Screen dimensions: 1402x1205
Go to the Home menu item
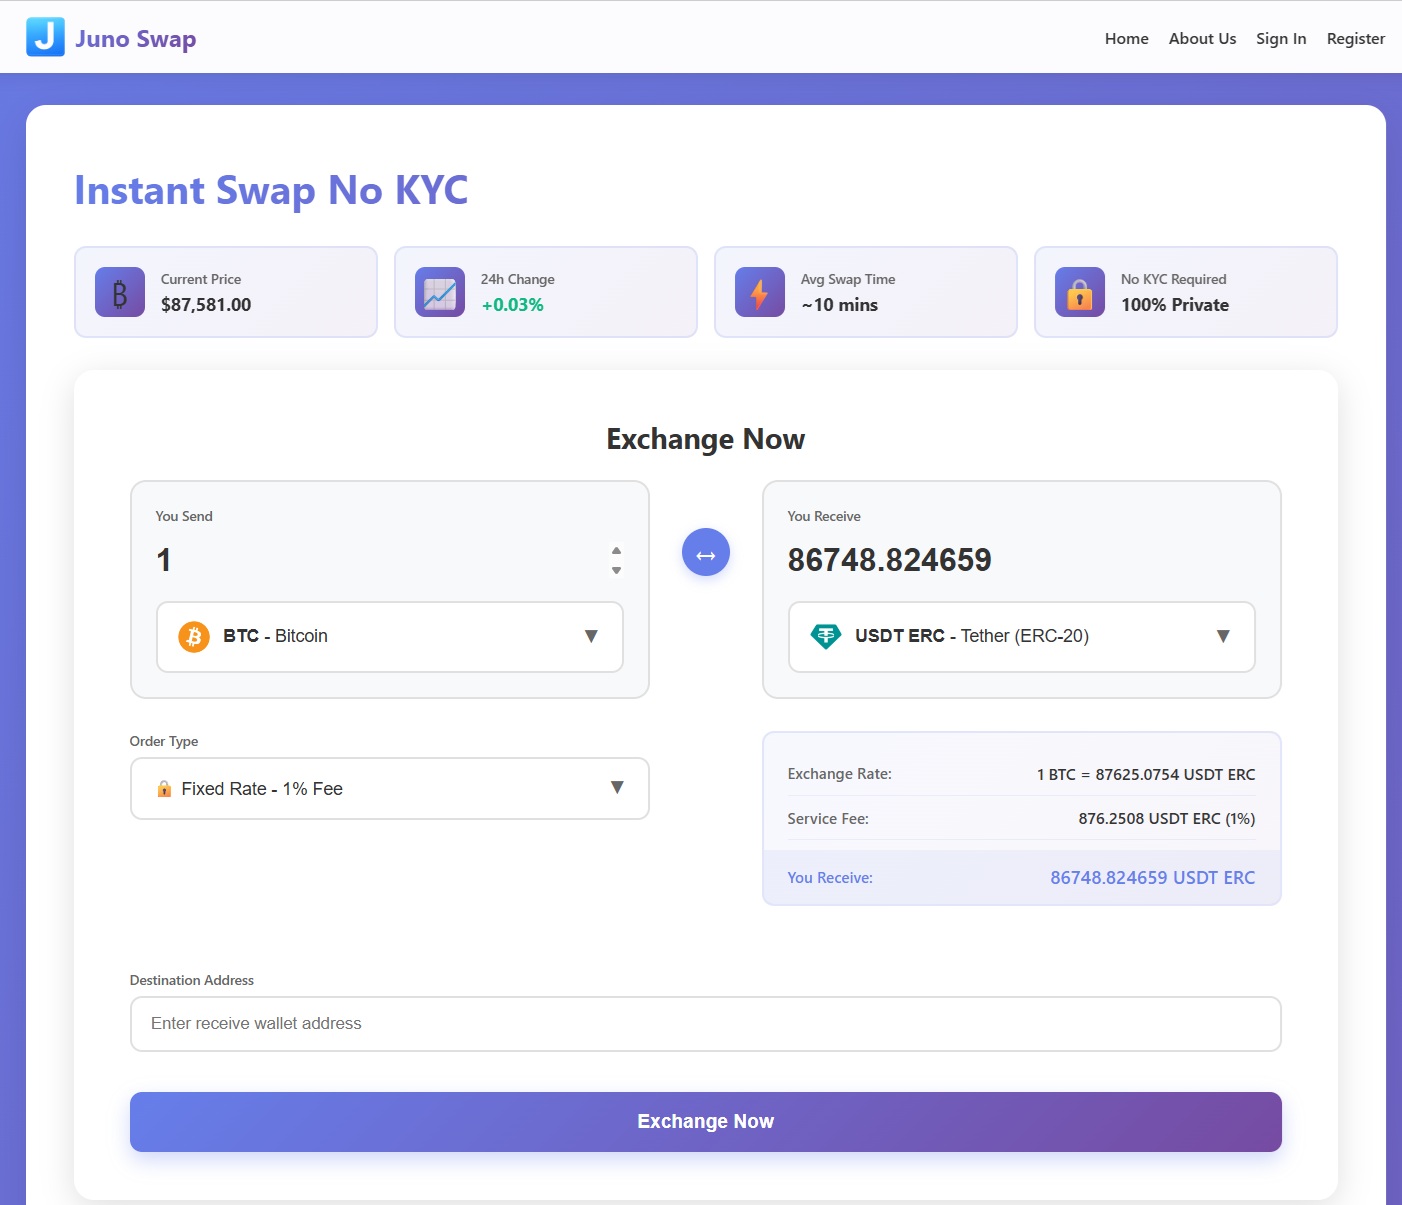pos(1126,39)
